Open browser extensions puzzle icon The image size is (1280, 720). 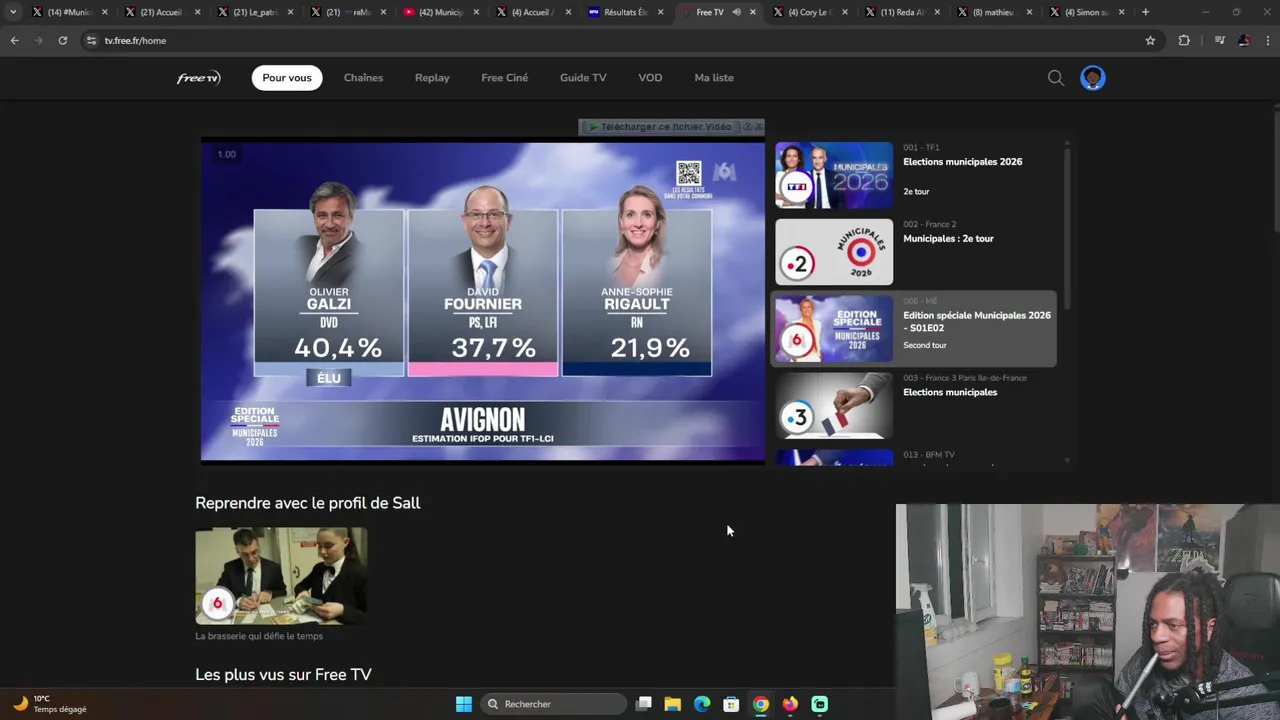pyautogui.click(x=1184, y=40)
